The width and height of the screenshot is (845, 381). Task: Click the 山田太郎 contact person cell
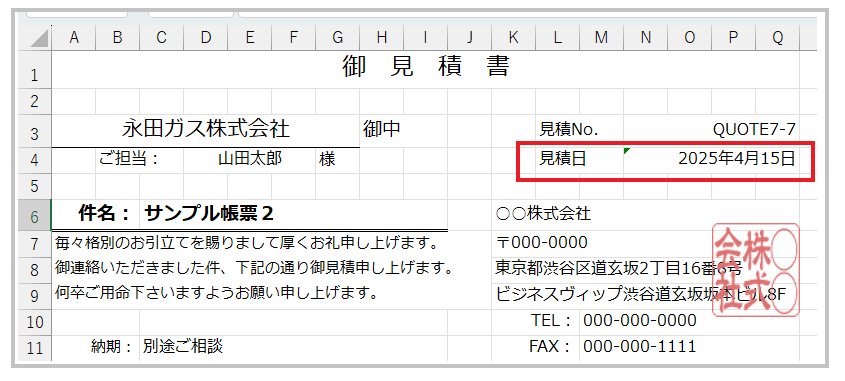point(250,160)
